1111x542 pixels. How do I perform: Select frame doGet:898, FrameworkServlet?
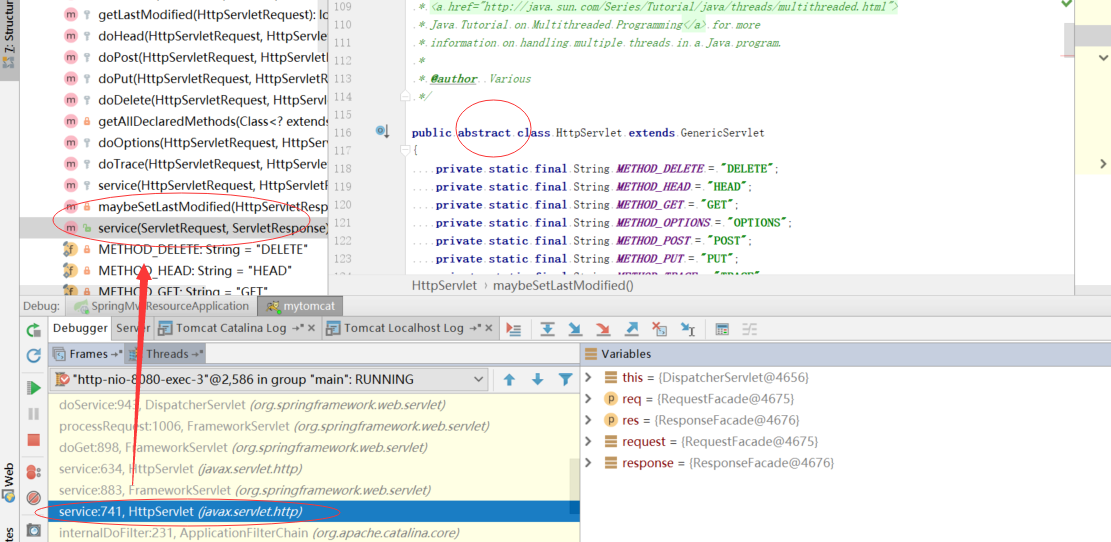click(x=314, y=448)
